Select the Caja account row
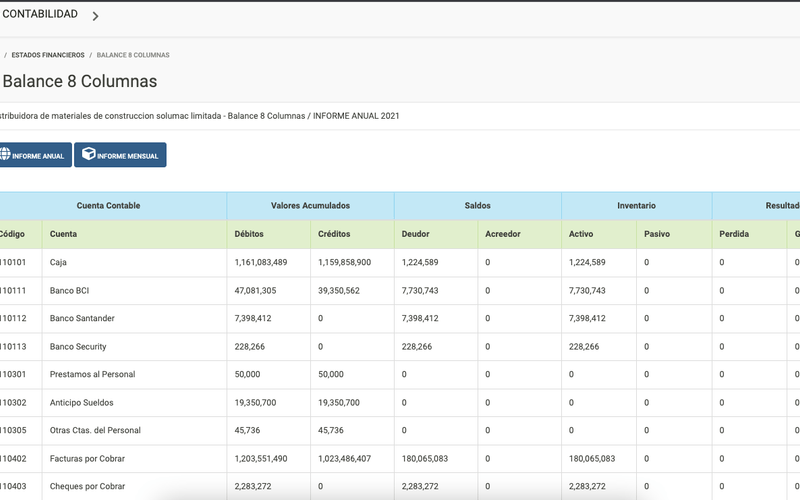This screenshot has height=500, width=800. click(x=60, y=262)
